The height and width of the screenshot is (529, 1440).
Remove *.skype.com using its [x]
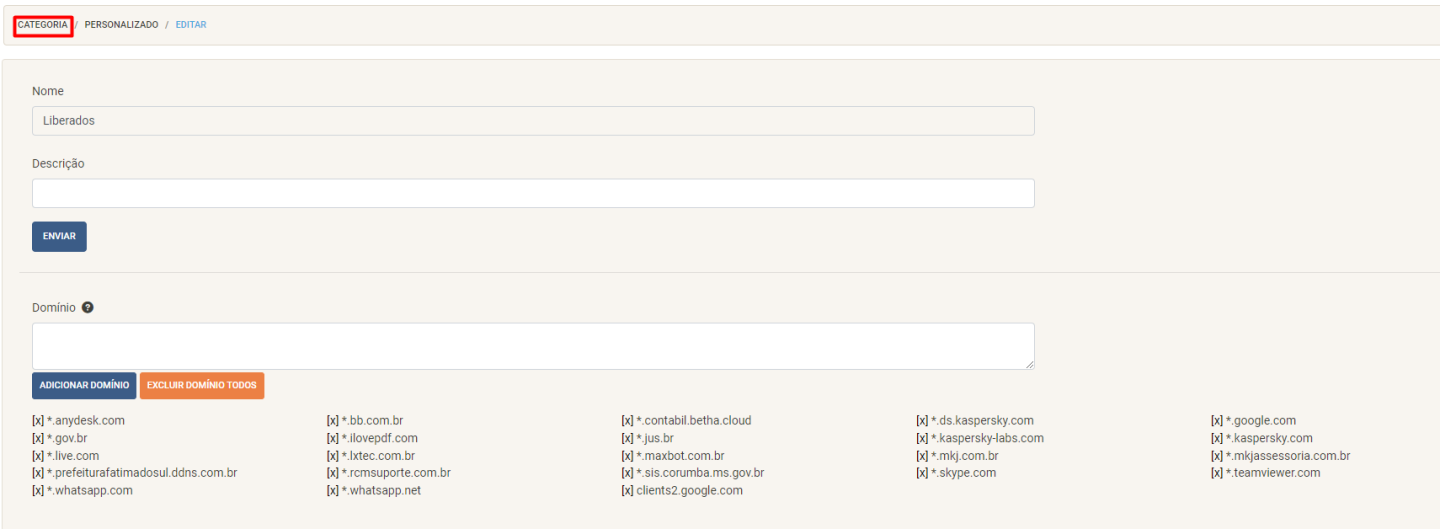click(x=922, y=473)
